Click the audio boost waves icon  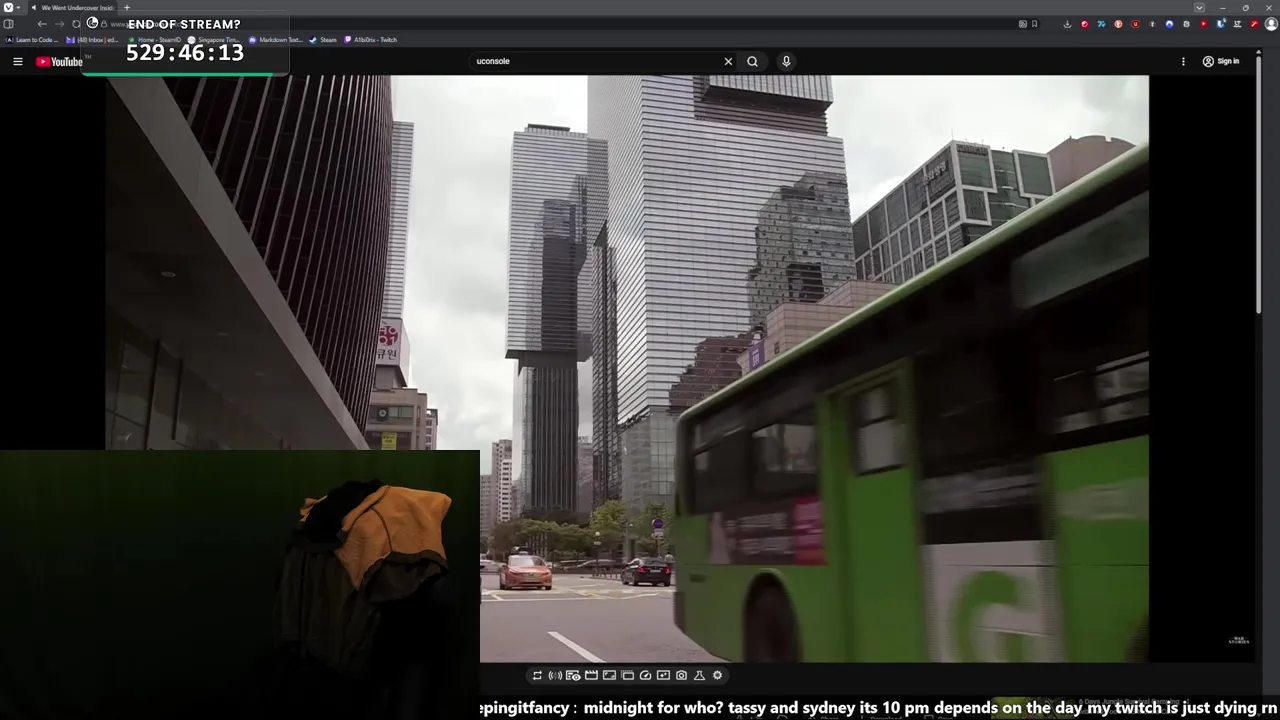[x=555, y=676]
